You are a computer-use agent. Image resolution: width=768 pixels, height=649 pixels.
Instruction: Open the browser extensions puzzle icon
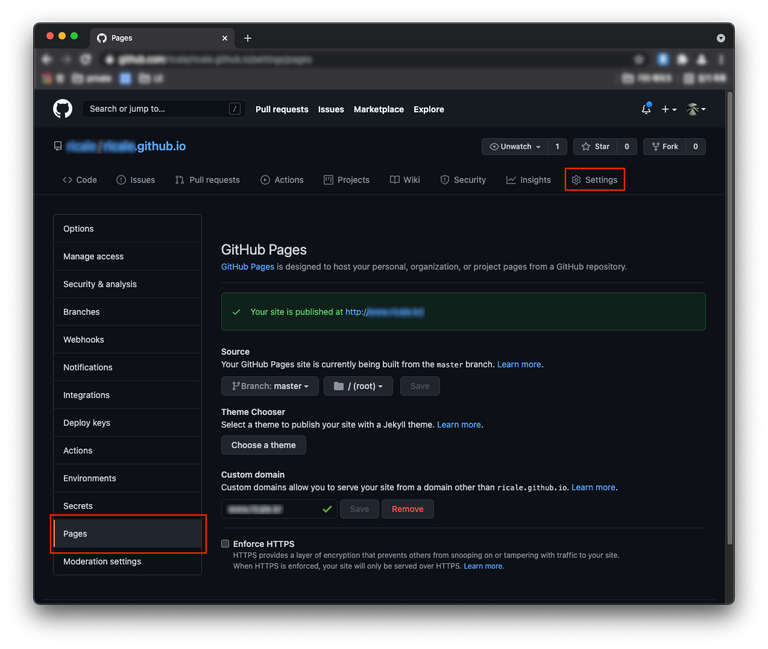[x=682, y=59]
